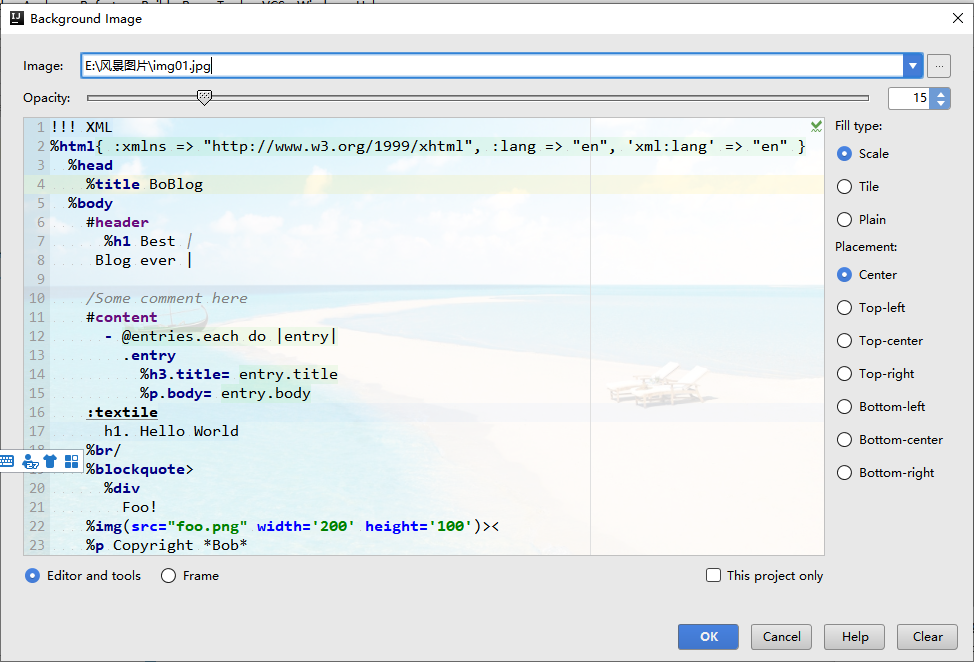This screenshot has height=662, width=974.
Task: Open the image path dropdown arrow
Action: 913,65
